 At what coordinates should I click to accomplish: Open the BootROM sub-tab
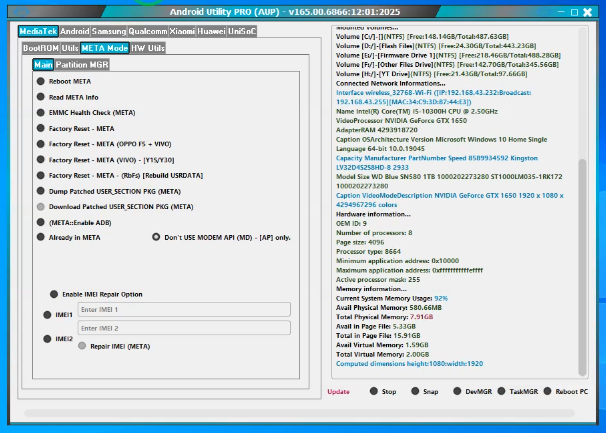click(x=41, y=48)
